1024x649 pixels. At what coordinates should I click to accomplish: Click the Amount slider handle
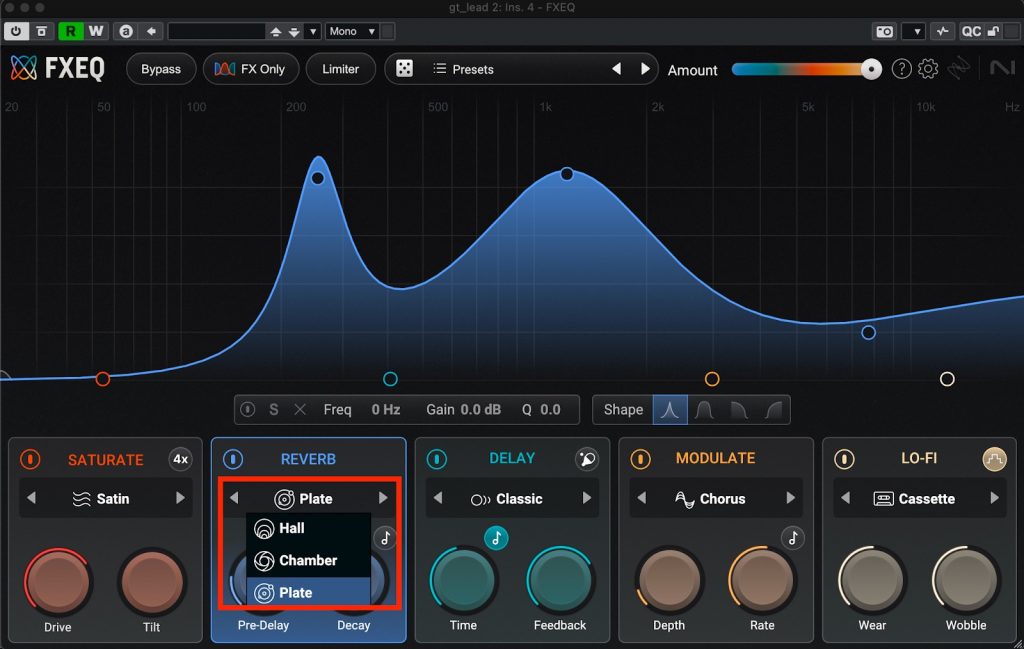pyautogui.click(x=871, y=69)
